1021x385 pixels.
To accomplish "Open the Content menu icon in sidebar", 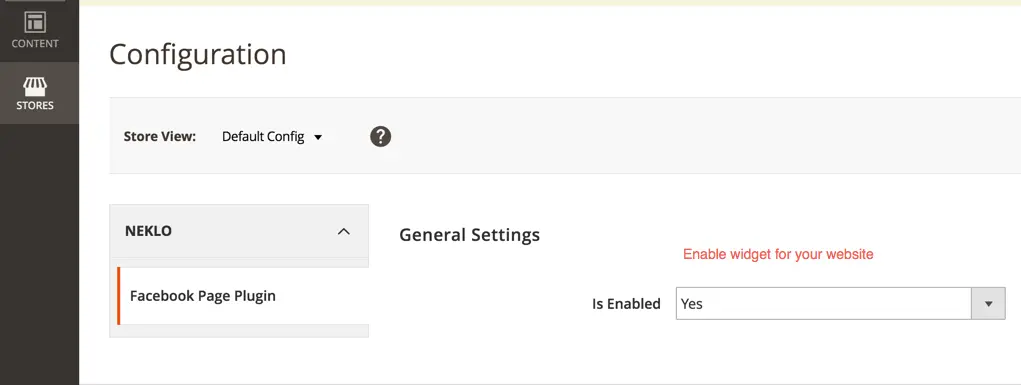I will click(x=35, y=22).
